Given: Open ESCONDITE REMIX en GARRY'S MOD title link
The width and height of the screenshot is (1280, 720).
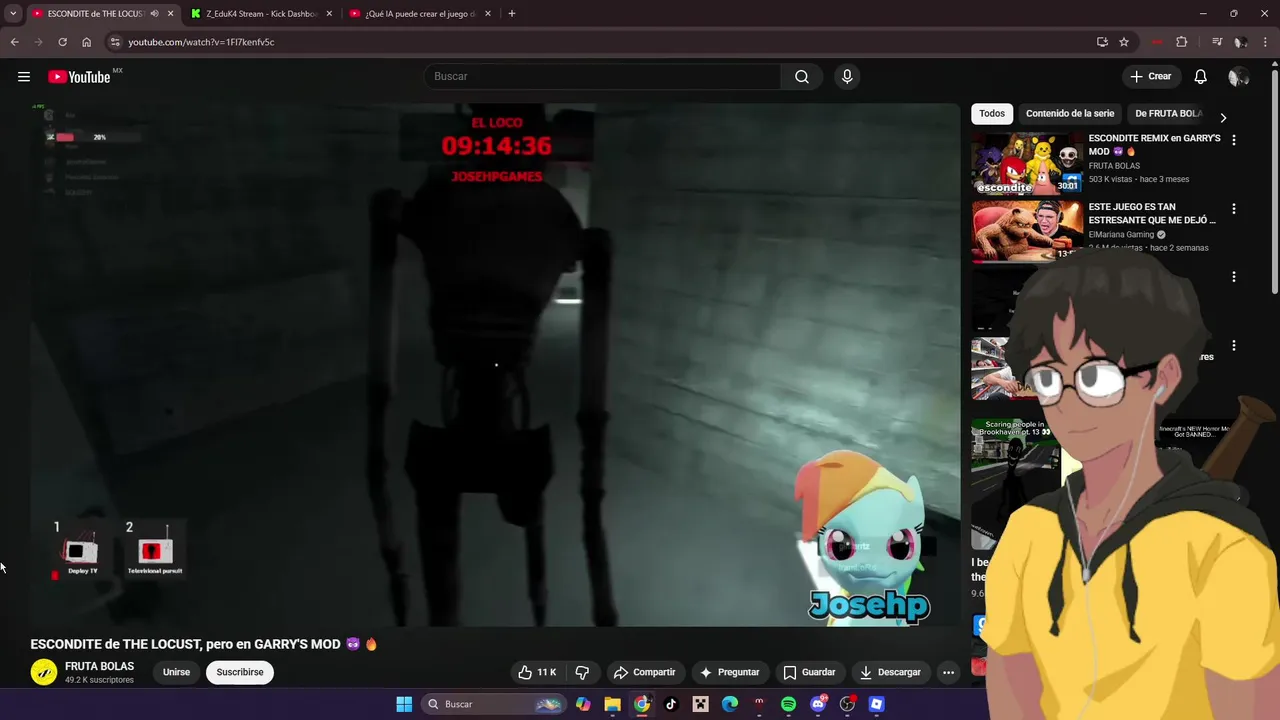Looking at the screenshot, I should point(1154,145).
